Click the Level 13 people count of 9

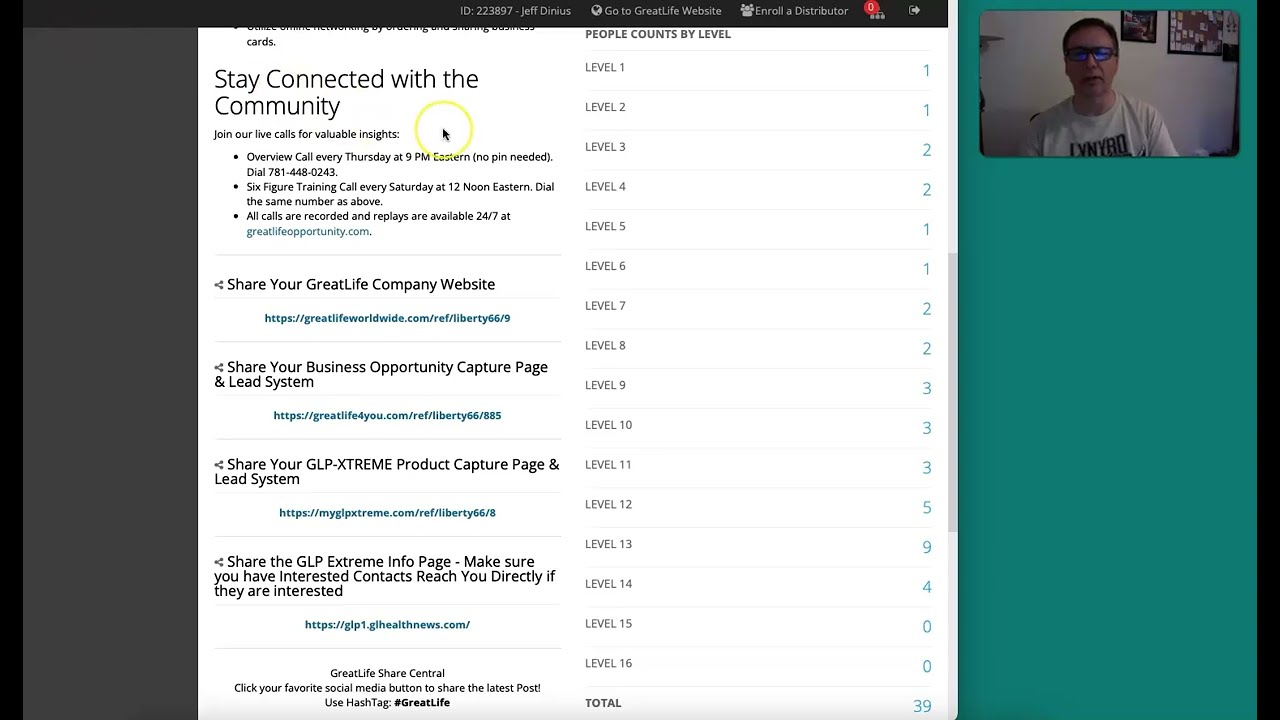click(926, 547)
